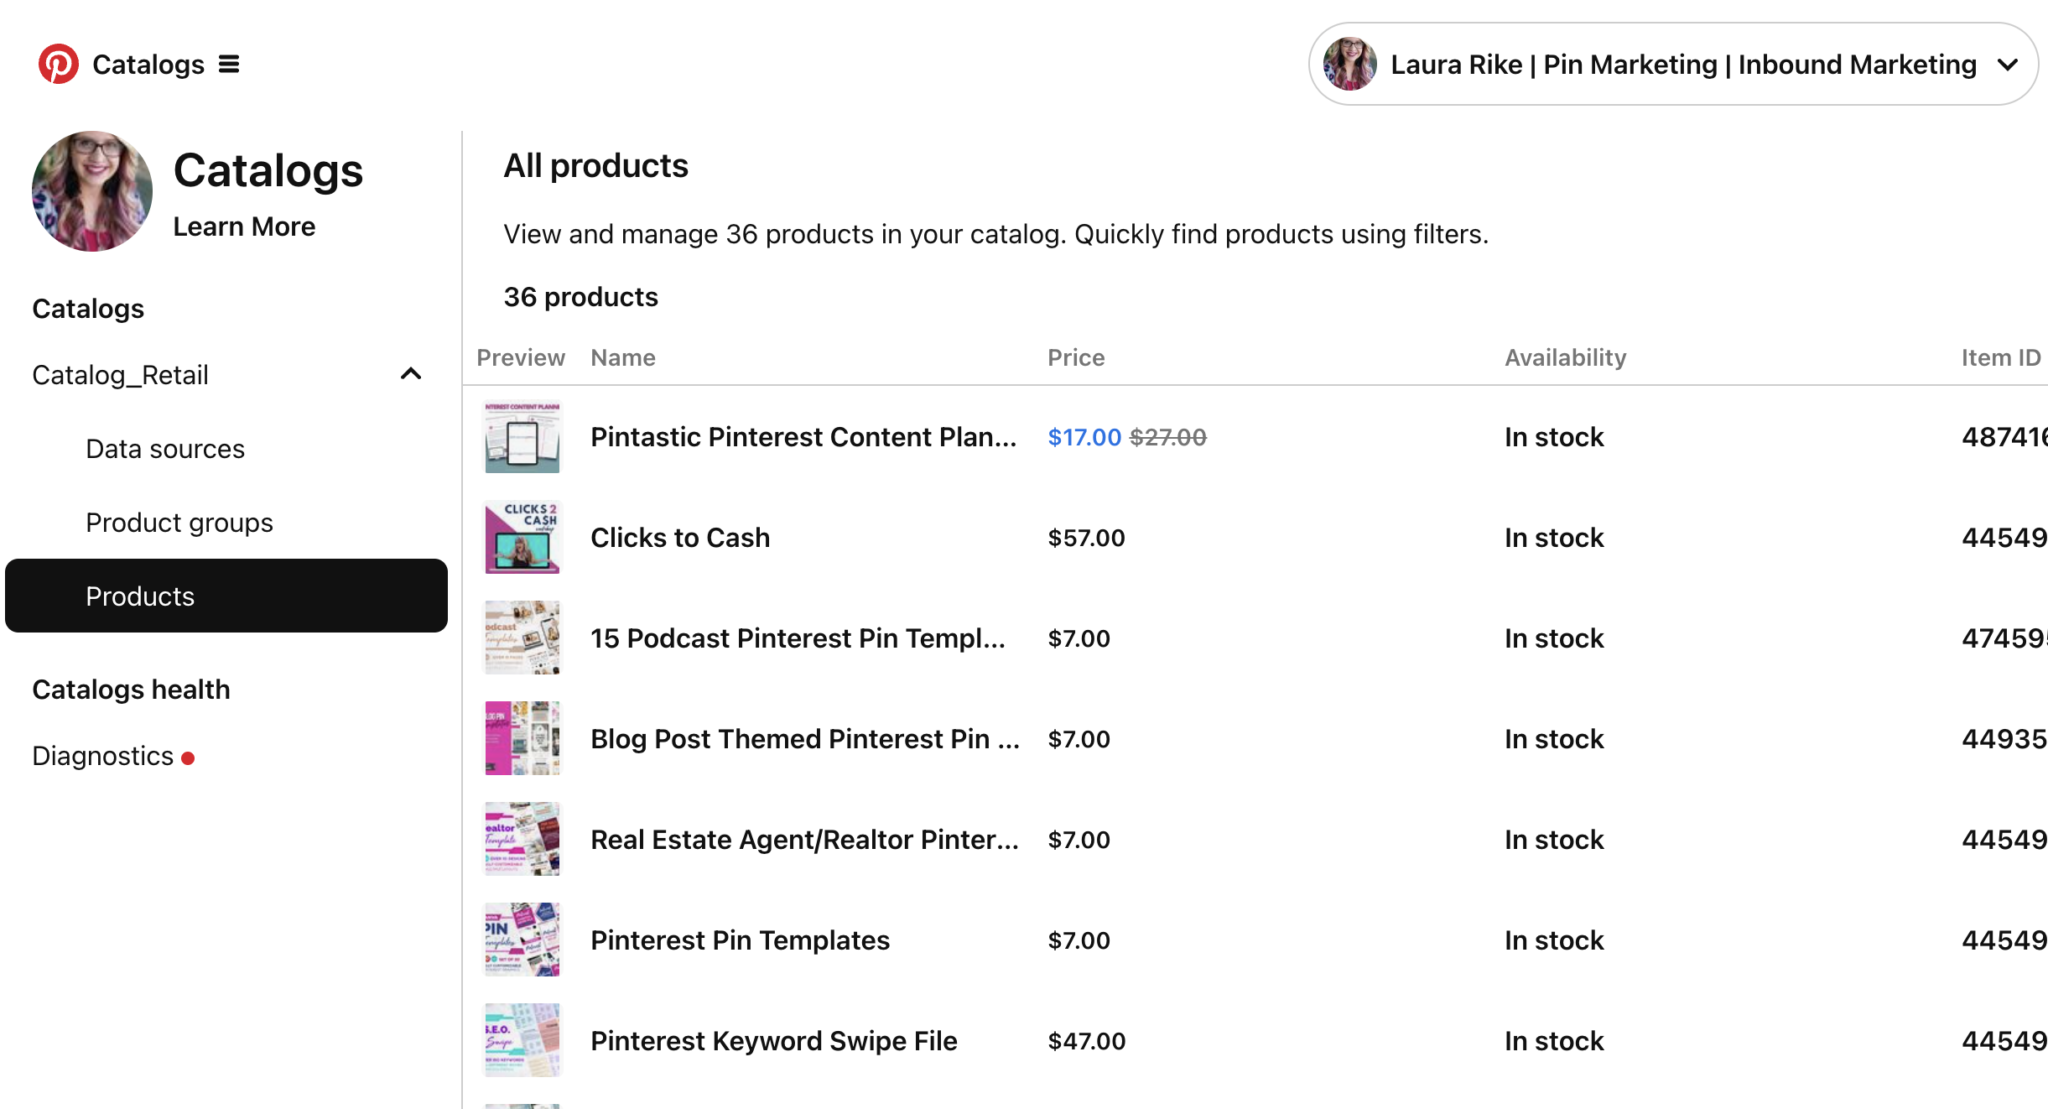Click the Pinterest Keyword Swipe File preview image
Screen dimensions: 2048x1109
(521, 1040)
